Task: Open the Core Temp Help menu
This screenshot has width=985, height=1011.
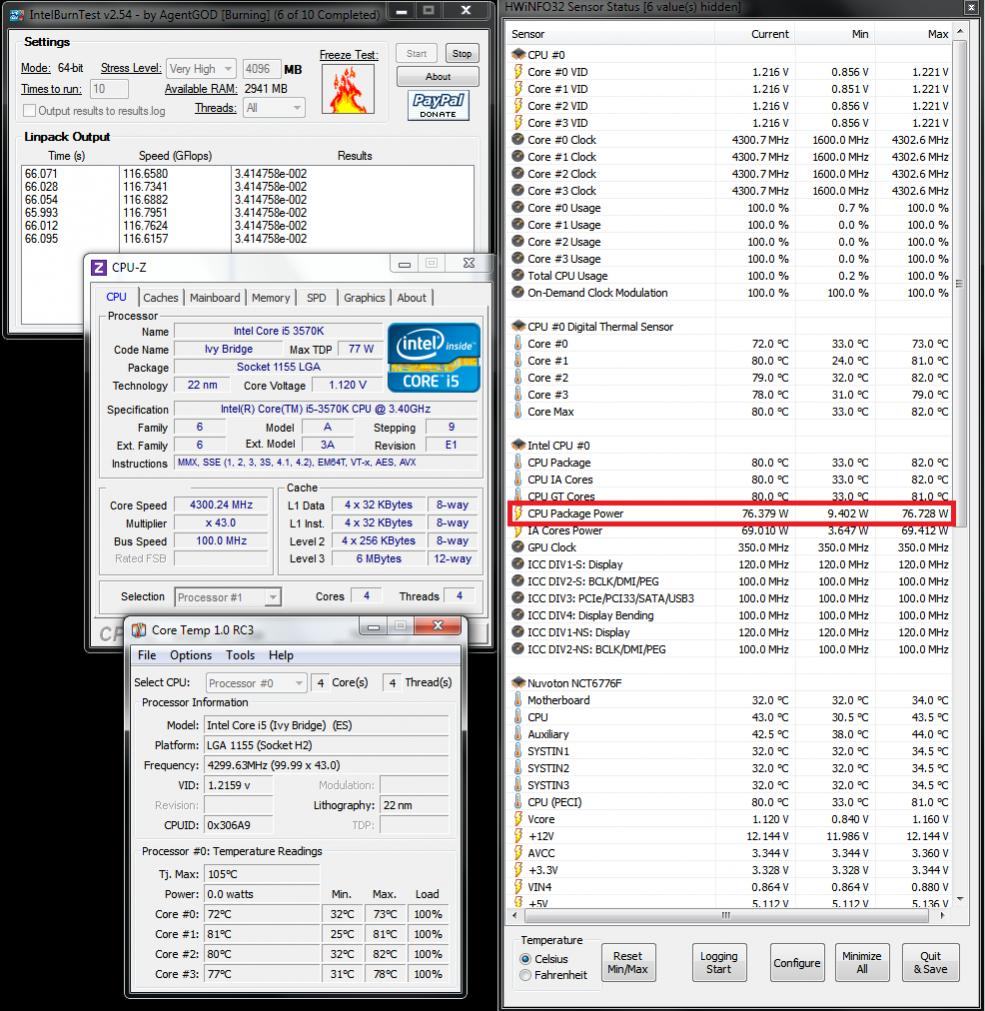Action: pos(281,655)
